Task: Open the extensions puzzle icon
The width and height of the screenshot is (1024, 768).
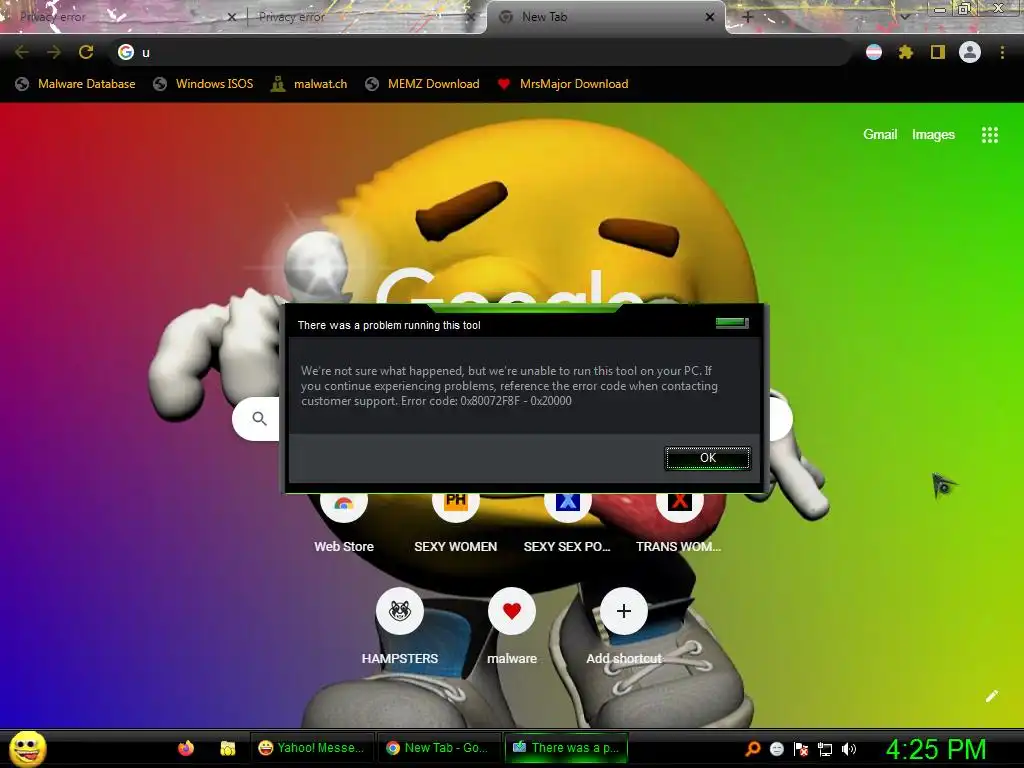Action: coord(906,52)
